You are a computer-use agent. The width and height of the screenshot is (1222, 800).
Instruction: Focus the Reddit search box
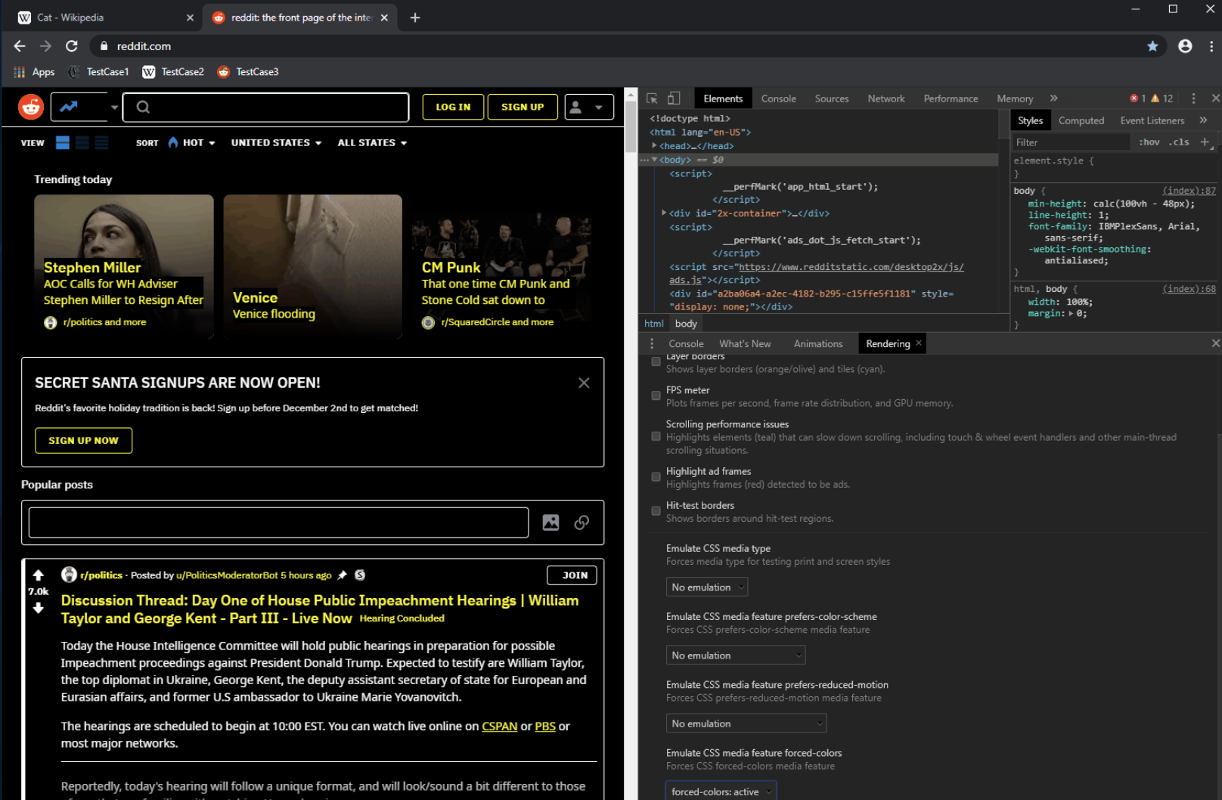pyautogui.click(x=266, y=107)
